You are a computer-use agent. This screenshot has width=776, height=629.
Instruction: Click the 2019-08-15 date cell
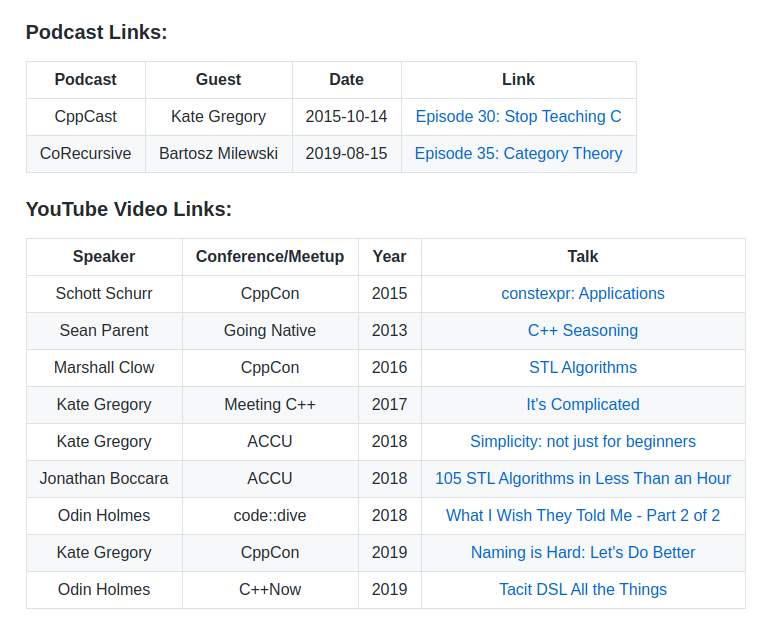[346, 154]
